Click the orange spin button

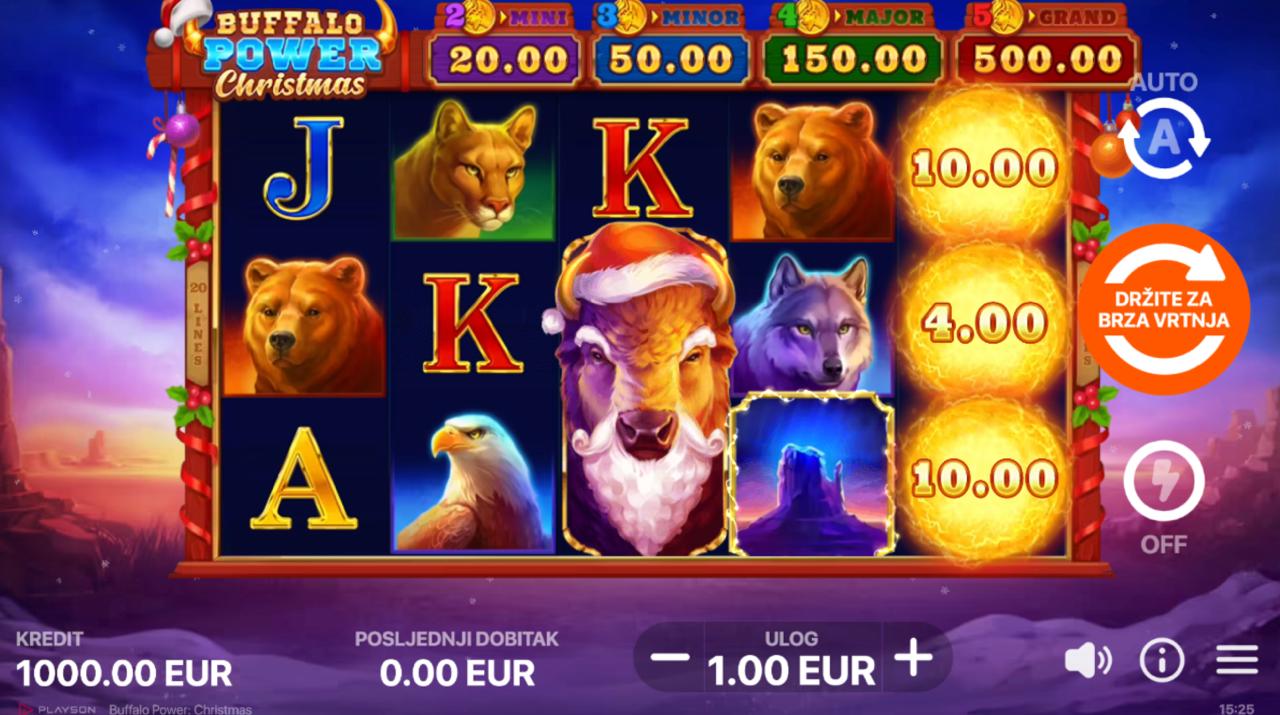1164,309
